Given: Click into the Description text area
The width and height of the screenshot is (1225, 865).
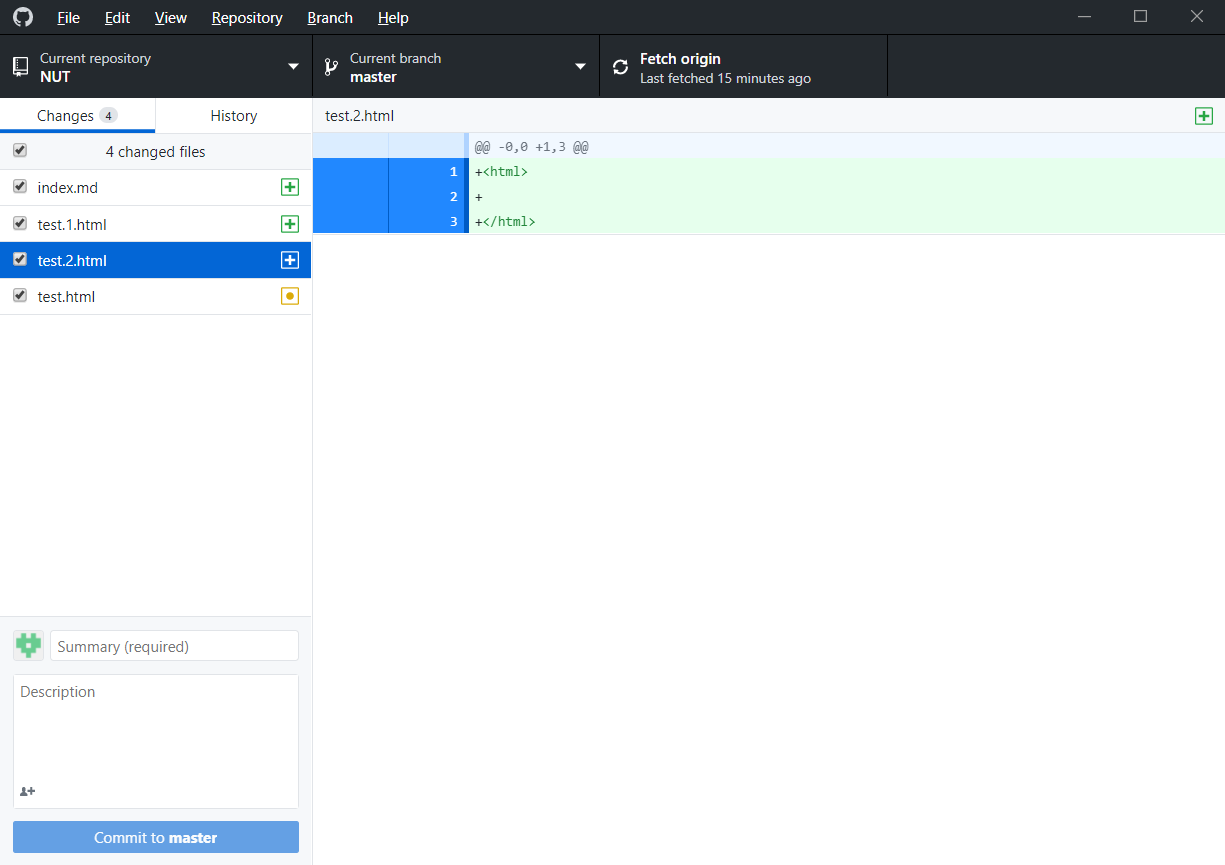Looking at the screenshot, I should coord(156,741).
